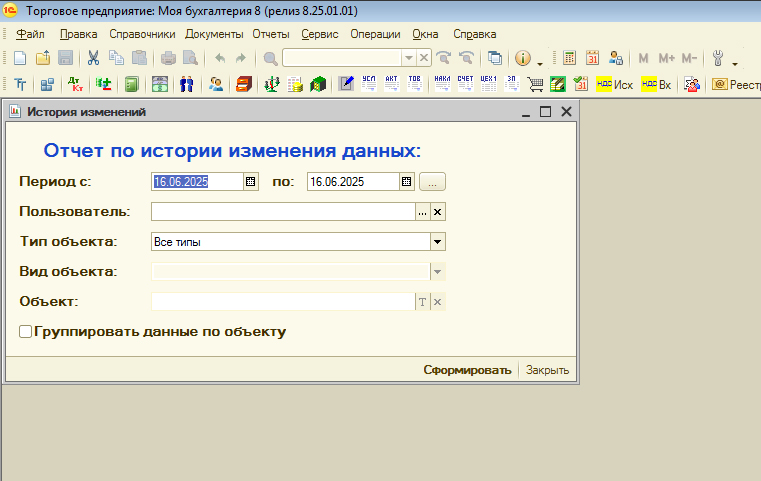Image resolution: width=761 pixels, height=481 pixels.
Task: Click the end date field after по
Action: [x=352, y=182]
